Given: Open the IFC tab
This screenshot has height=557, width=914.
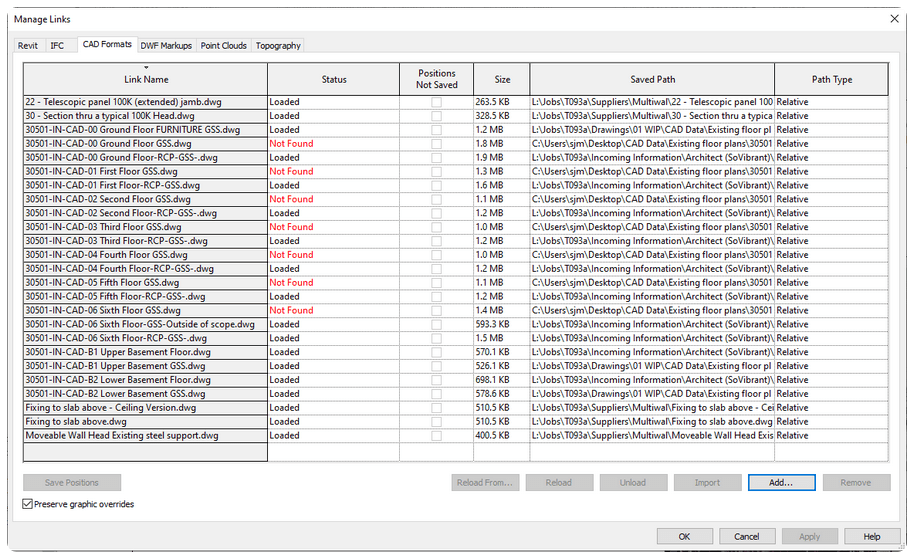Looking at the screenshot, I should pyautogui.click(x=57, y=45).
